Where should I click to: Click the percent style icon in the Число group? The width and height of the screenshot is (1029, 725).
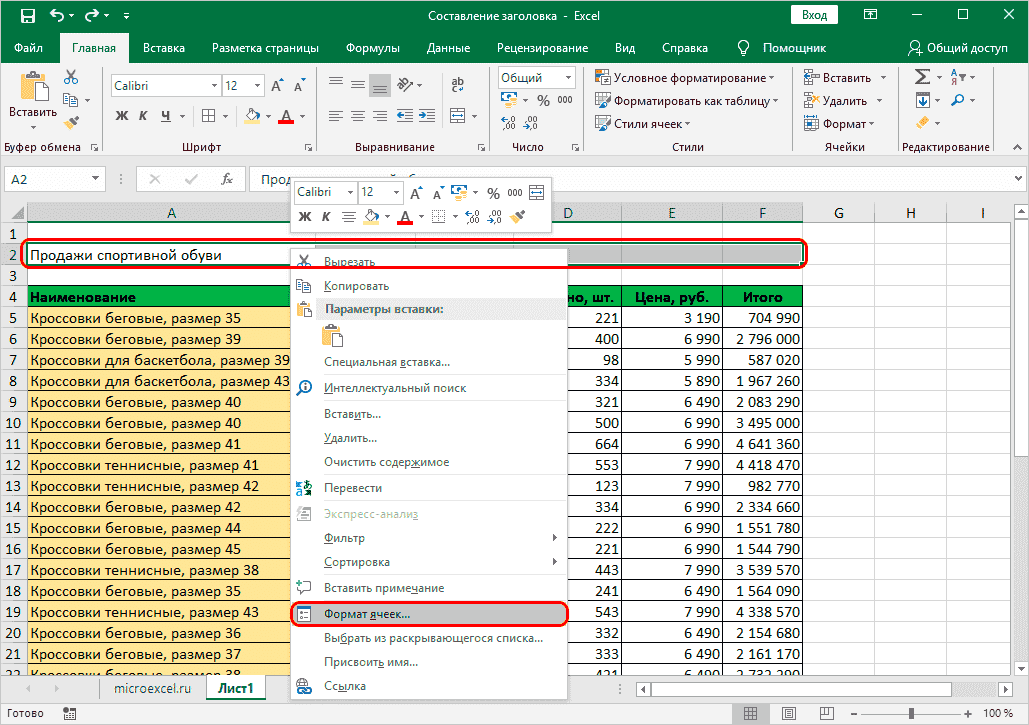(x=543, y=100)
